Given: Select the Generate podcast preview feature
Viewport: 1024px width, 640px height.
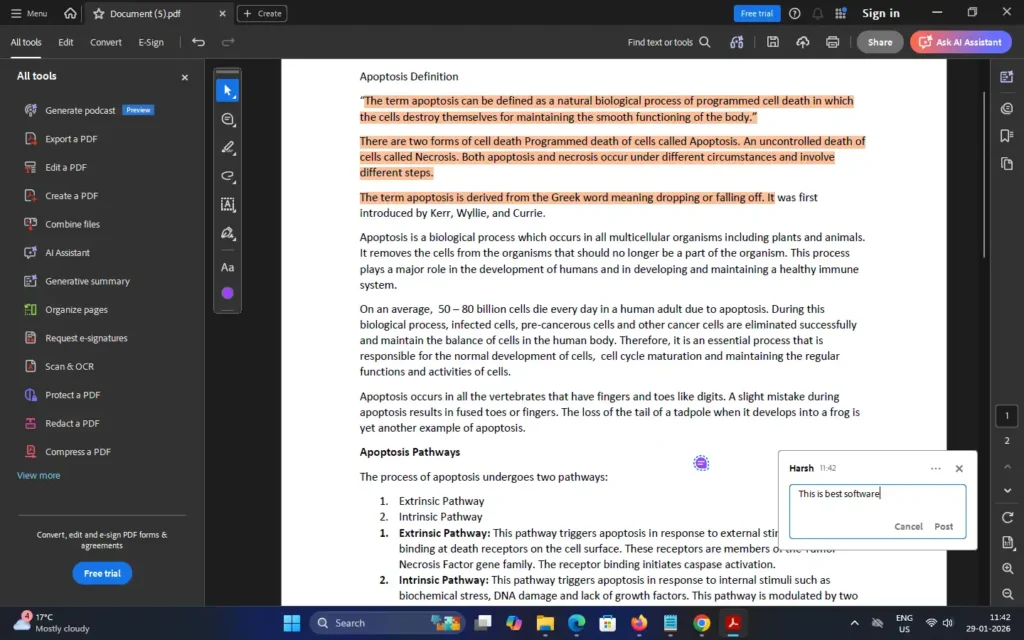Looking at the screenshot, I should (x=78, y=110).
